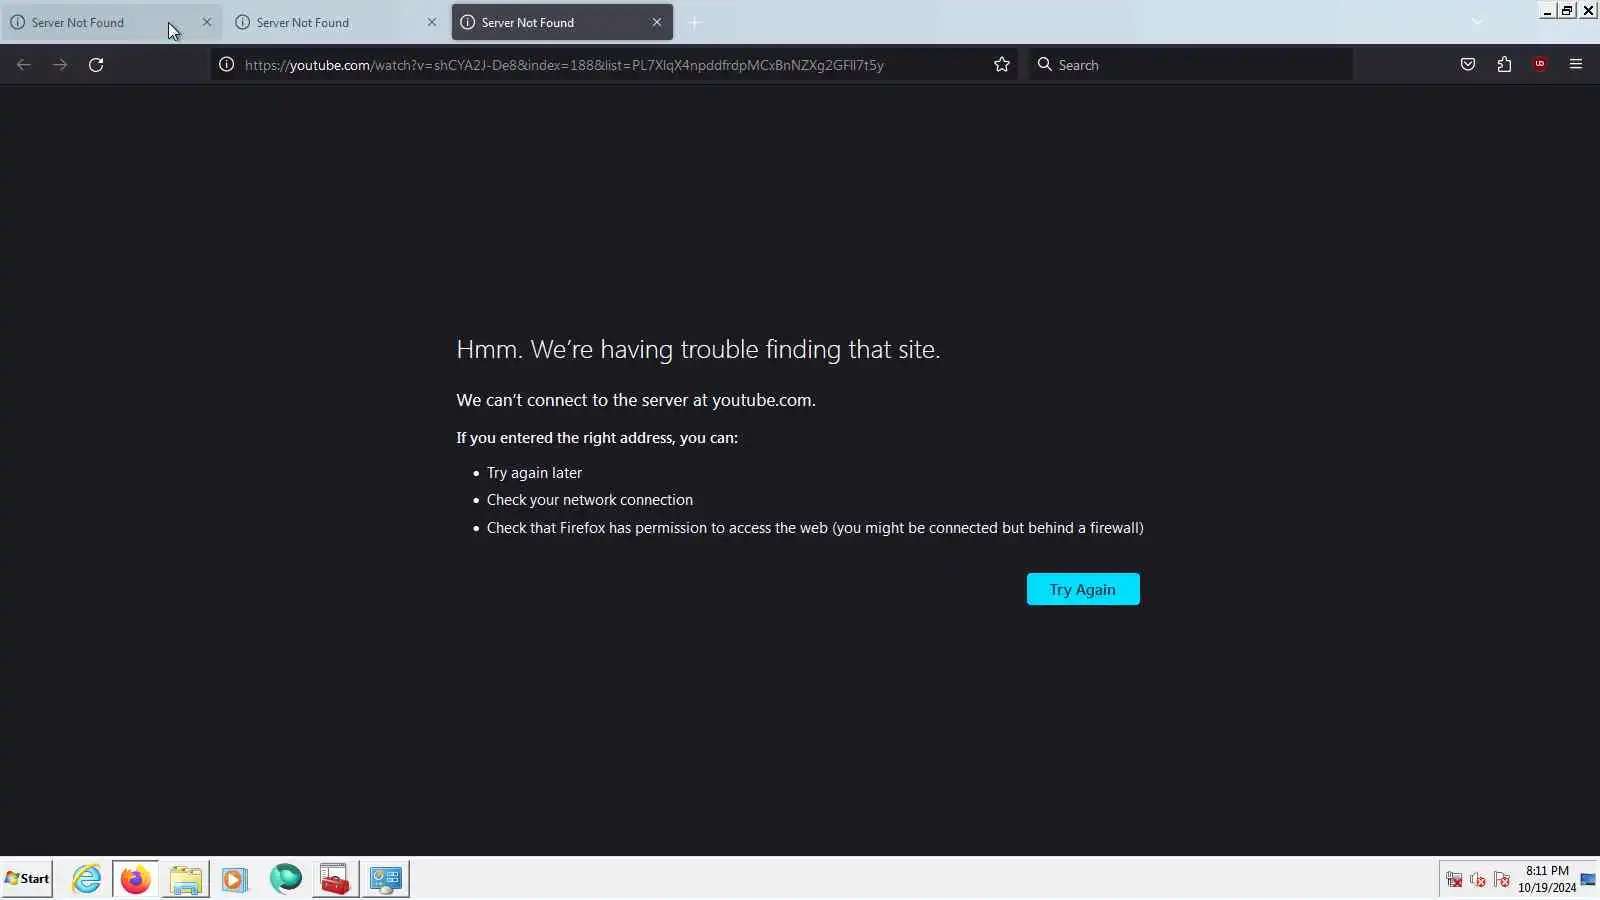
Task: Open the uBlock Origin extension icon
Action: 1540,65
